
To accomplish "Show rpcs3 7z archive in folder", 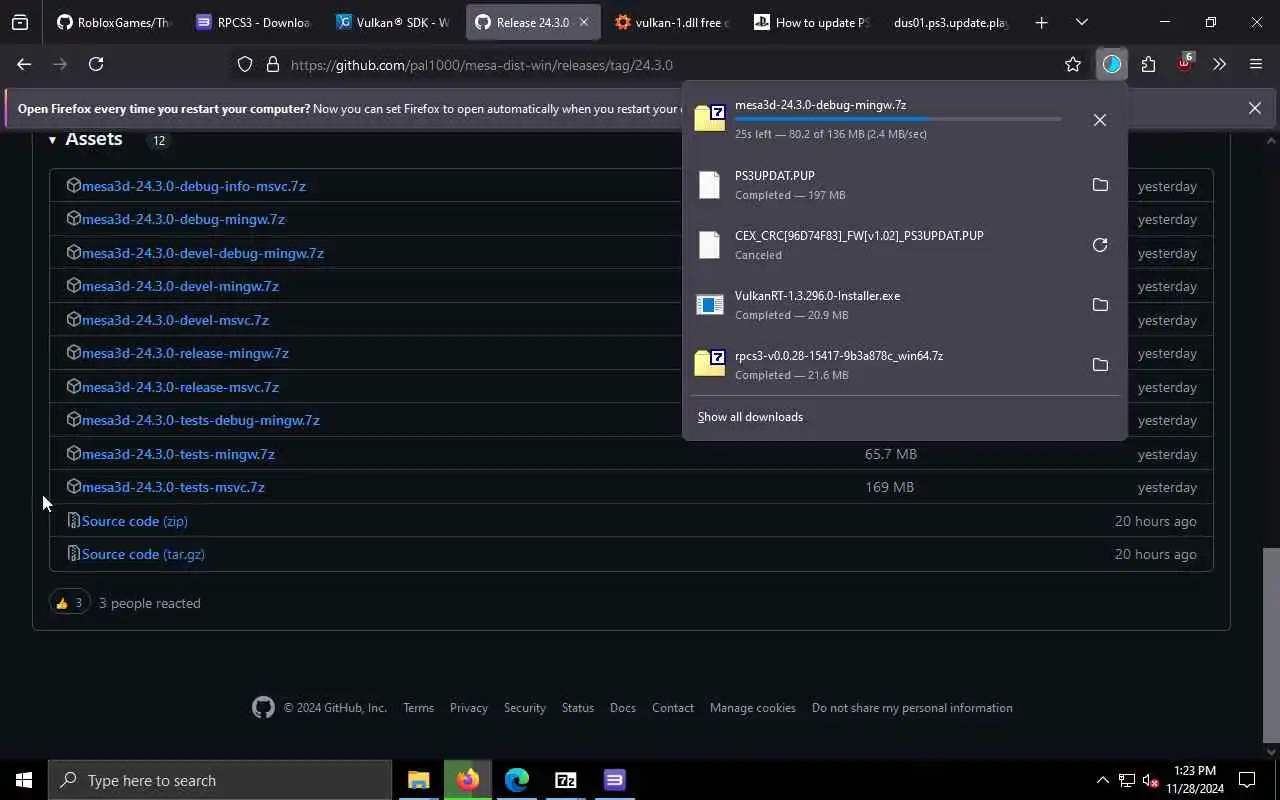I will pyautogui.click(x=1100, y=365).
